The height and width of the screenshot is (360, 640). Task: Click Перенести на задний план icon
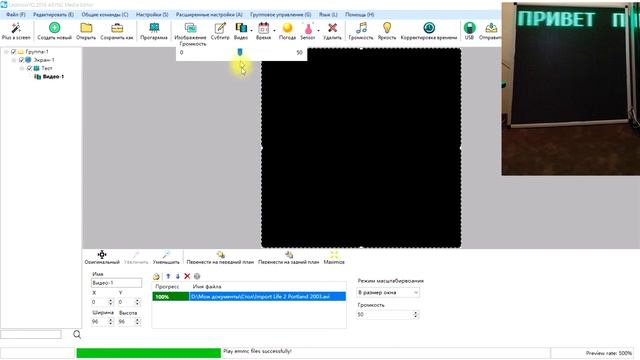[289, 255]
